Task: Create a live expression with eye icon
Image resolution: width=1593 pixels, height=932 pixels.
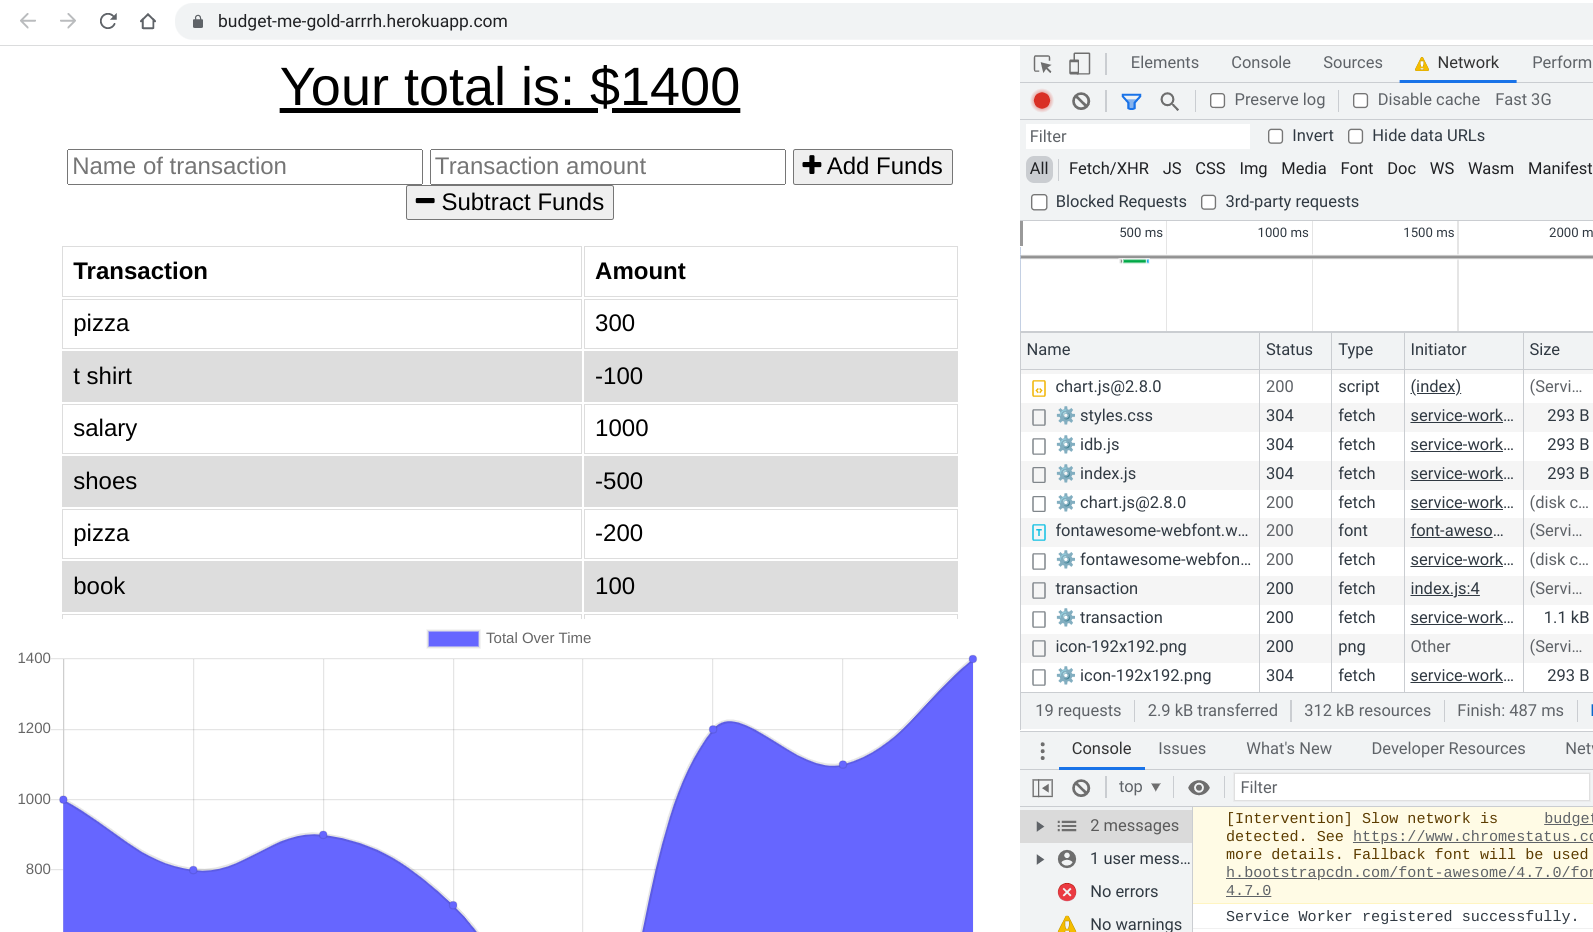Action: [x=1199, y=788]
